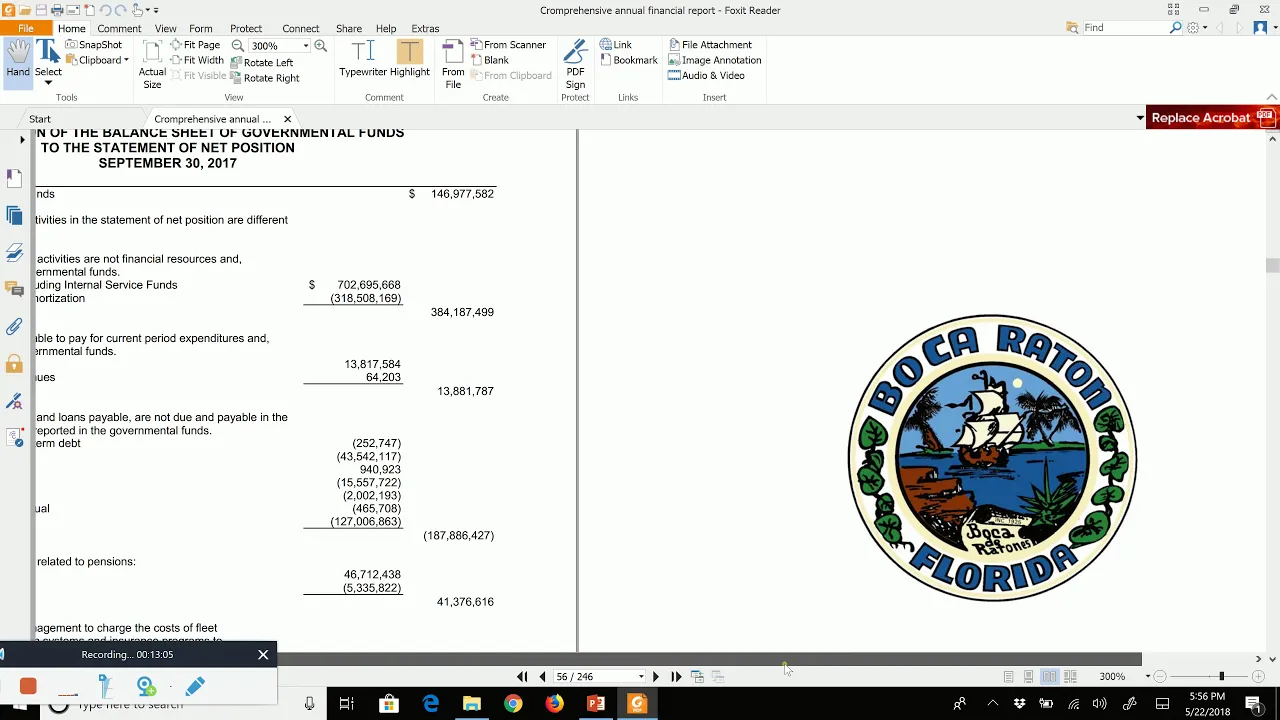Viewport: 1280px width, 720px height.
Task: Close the Cromprehensive annual document tab
Action: point(287,119)
